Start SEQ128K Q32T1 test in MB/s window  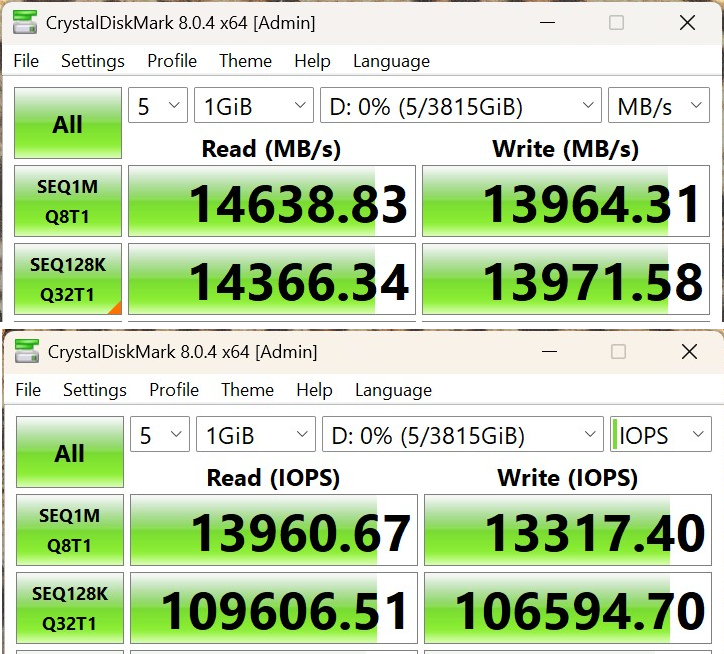pyautogui.click(x=68, y=279)
